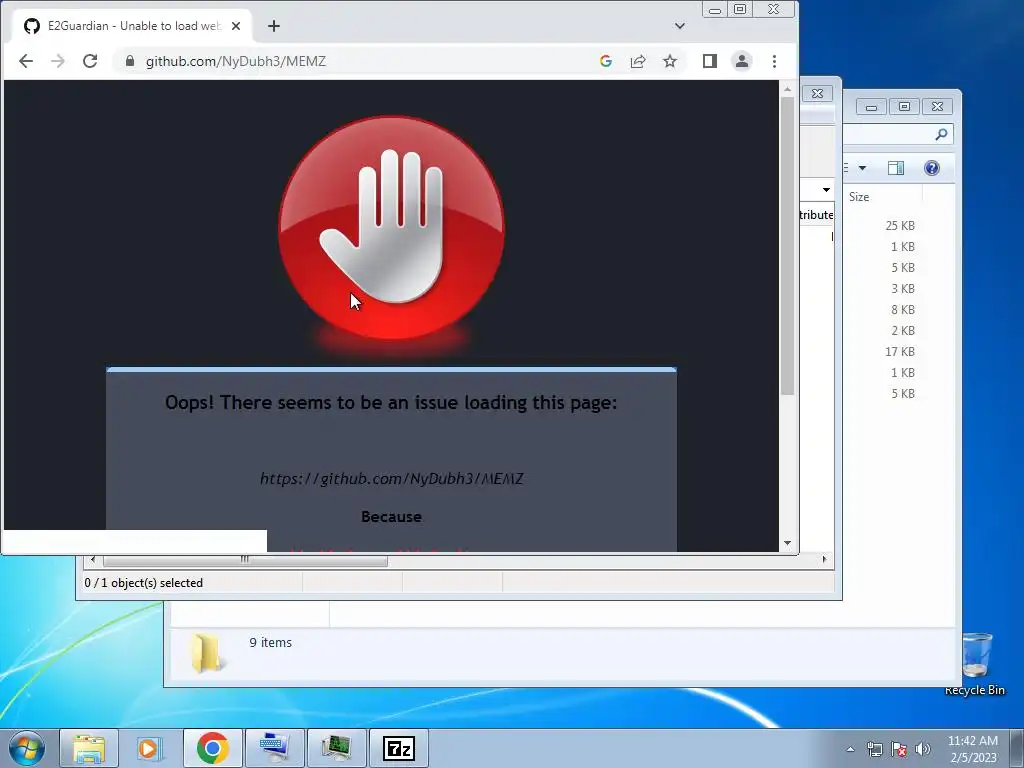The height and width of the screenshot is (768, 1024).
Task: Open Action Center flag icon
Action: [899, 749]
